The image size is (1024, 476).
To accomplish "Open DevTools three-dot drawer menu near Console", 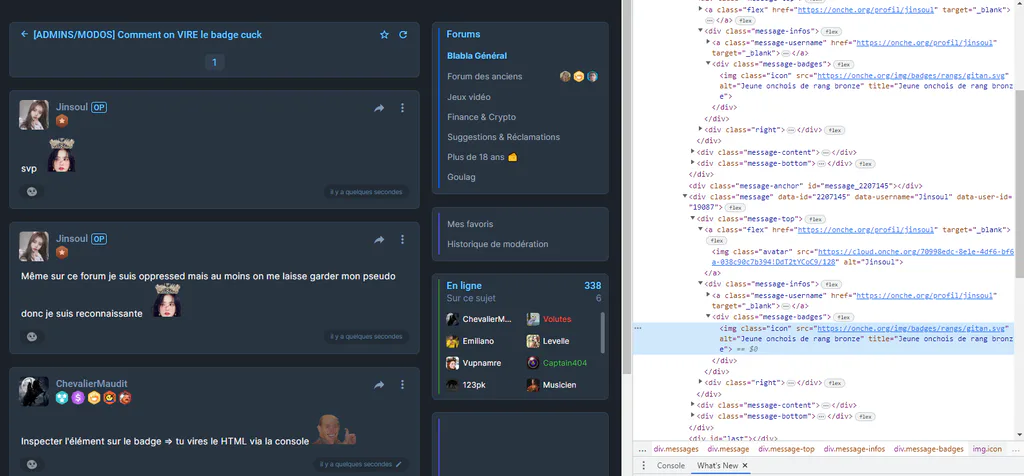I will (643, 466).
